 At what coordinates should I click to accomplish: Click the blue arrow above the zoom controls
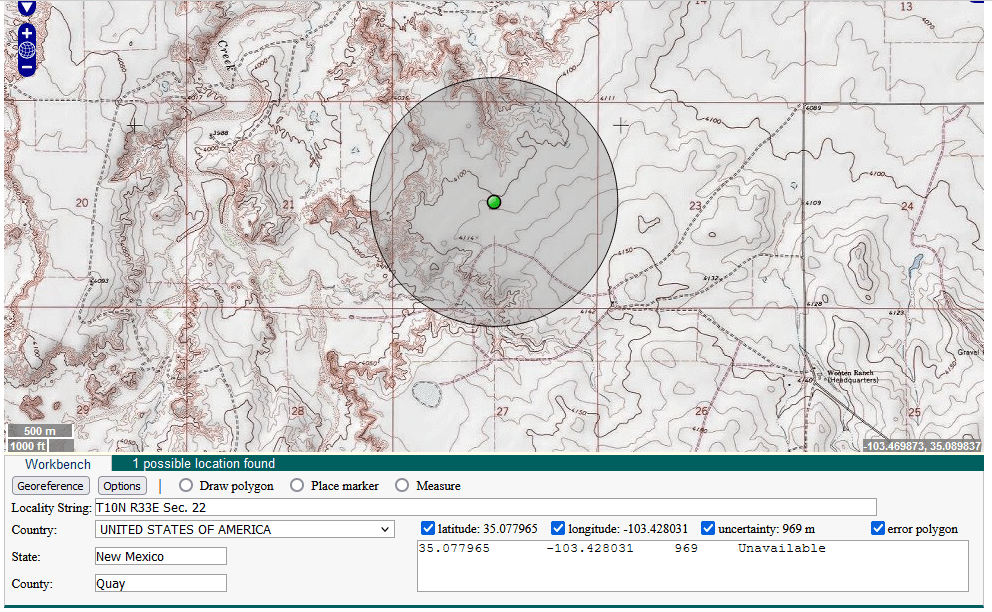point(26,7)
